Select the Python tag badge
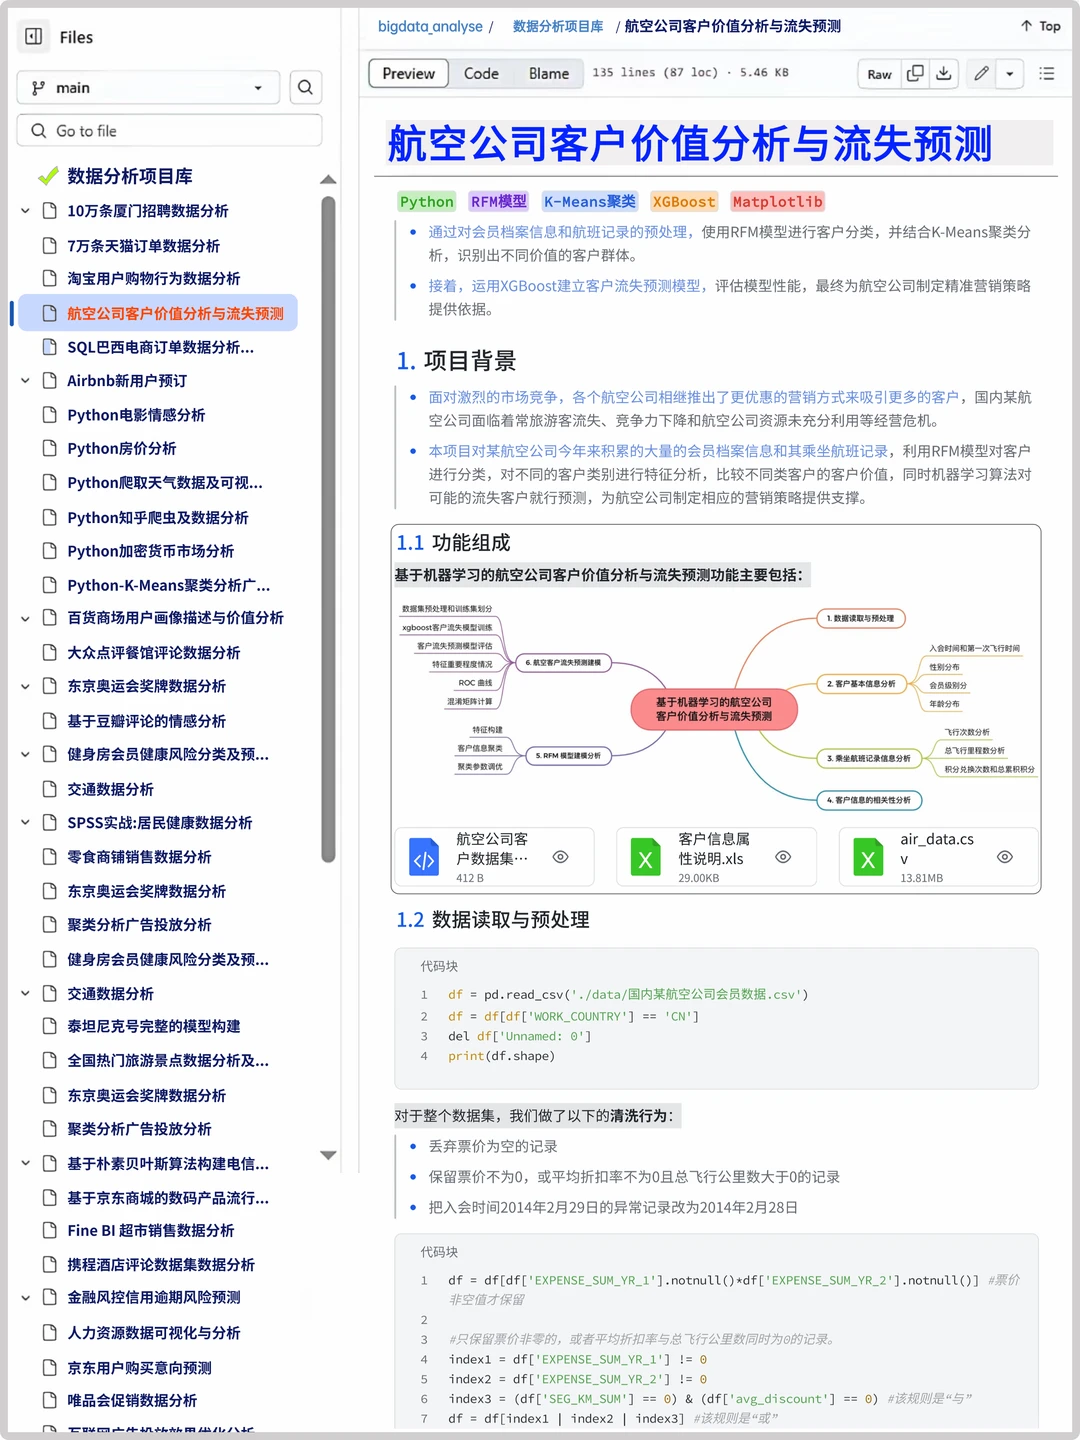This screenshot has height=1440, width=1080. tap(427, 202)
